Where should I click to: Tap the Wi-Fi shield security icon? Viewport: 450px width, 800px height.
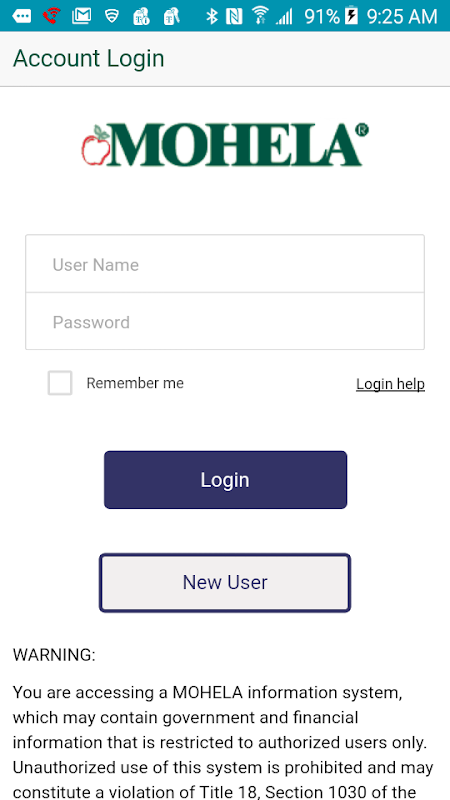(x=111, y=16)
